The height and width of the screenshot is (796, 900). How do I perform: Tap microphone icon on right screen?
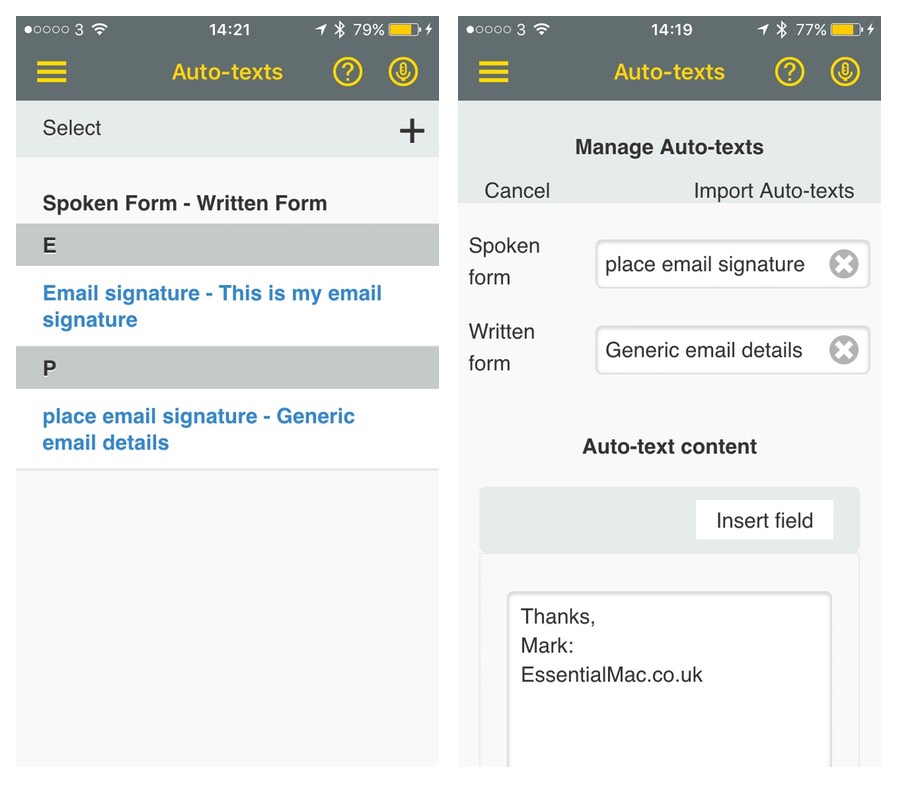click(x=845, y=72)
